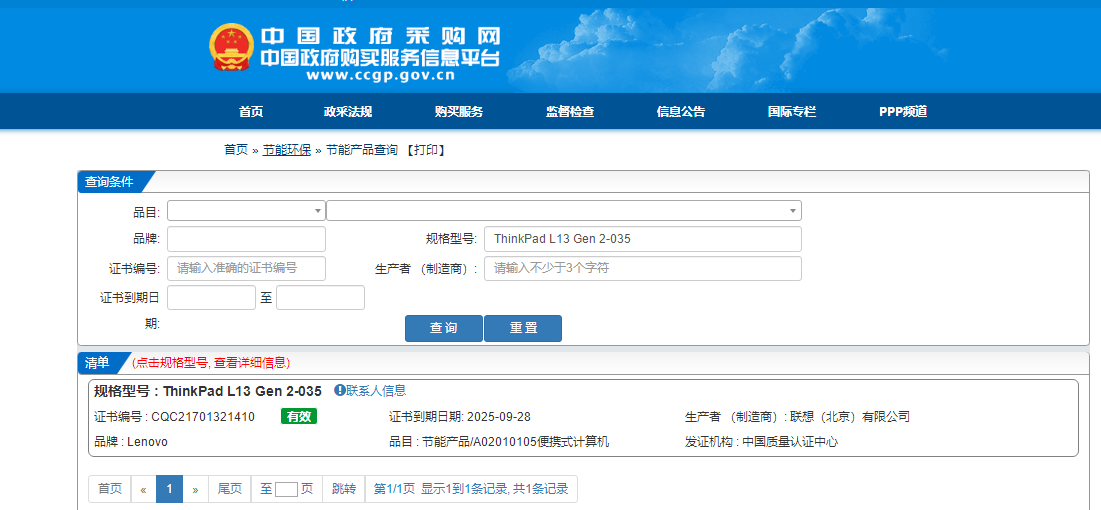Click the 清单 list panel header tab

point(98,362)
